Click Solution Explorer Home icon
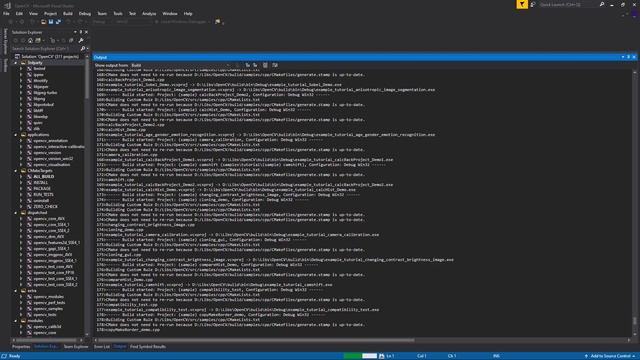640x360 pixels. pos(30,40)
